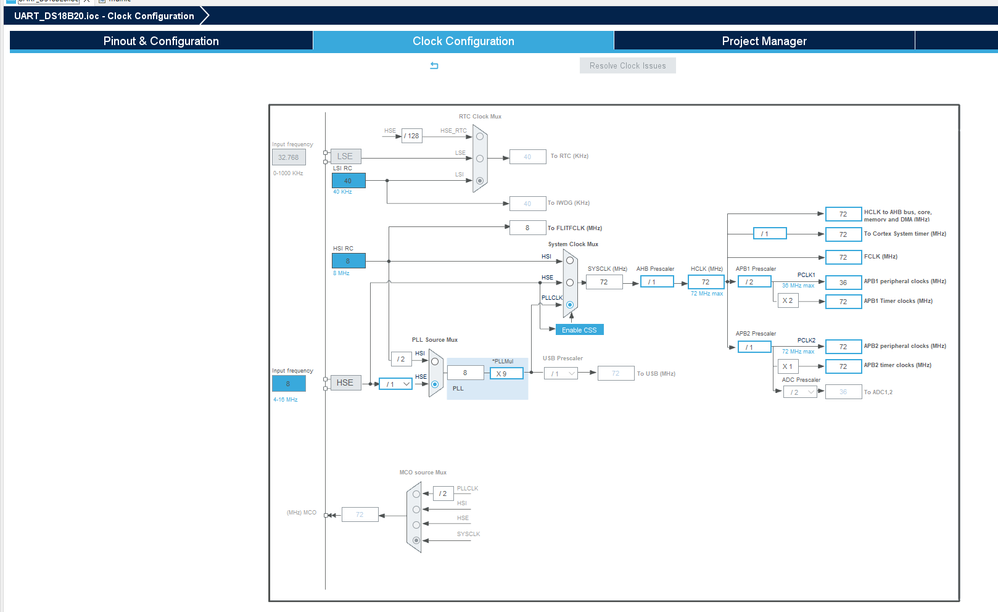Image resolution: width=998 pixels, height=612 pixels.
Task: Click the HCLK (MHz) value field
Action: pyautogui.click(x=706, y=282)
